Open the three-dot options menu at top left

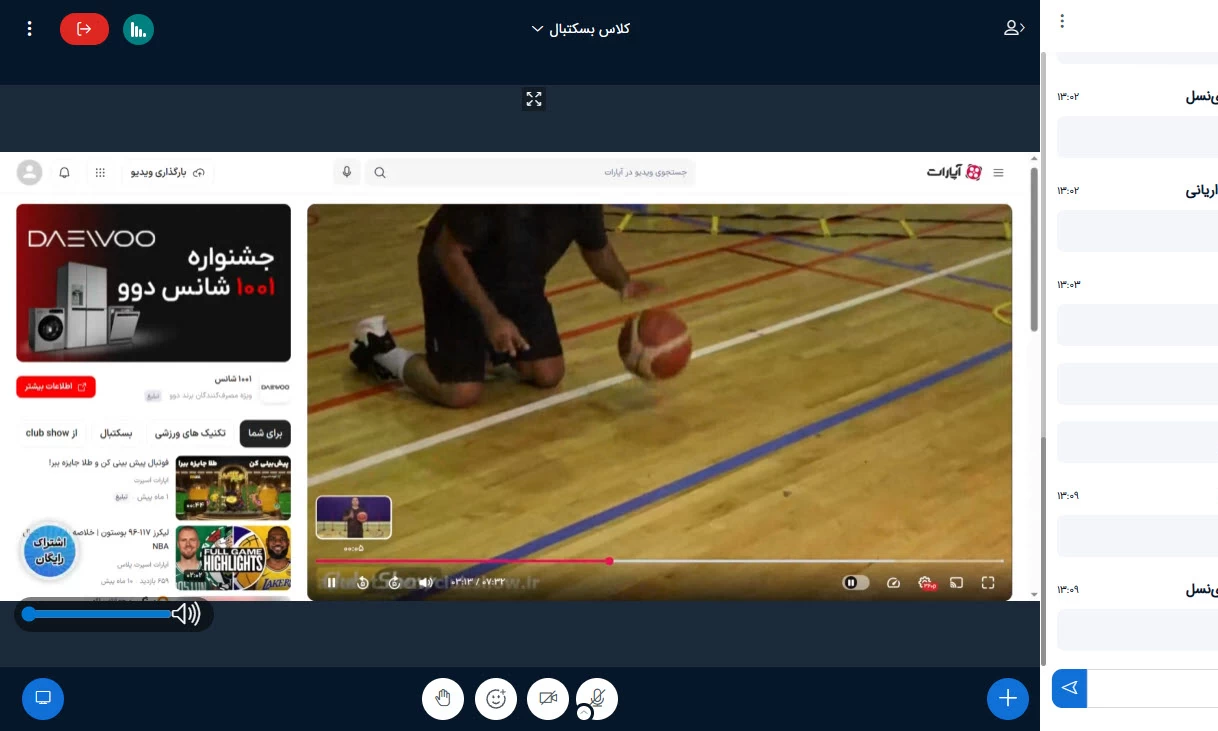30,29
